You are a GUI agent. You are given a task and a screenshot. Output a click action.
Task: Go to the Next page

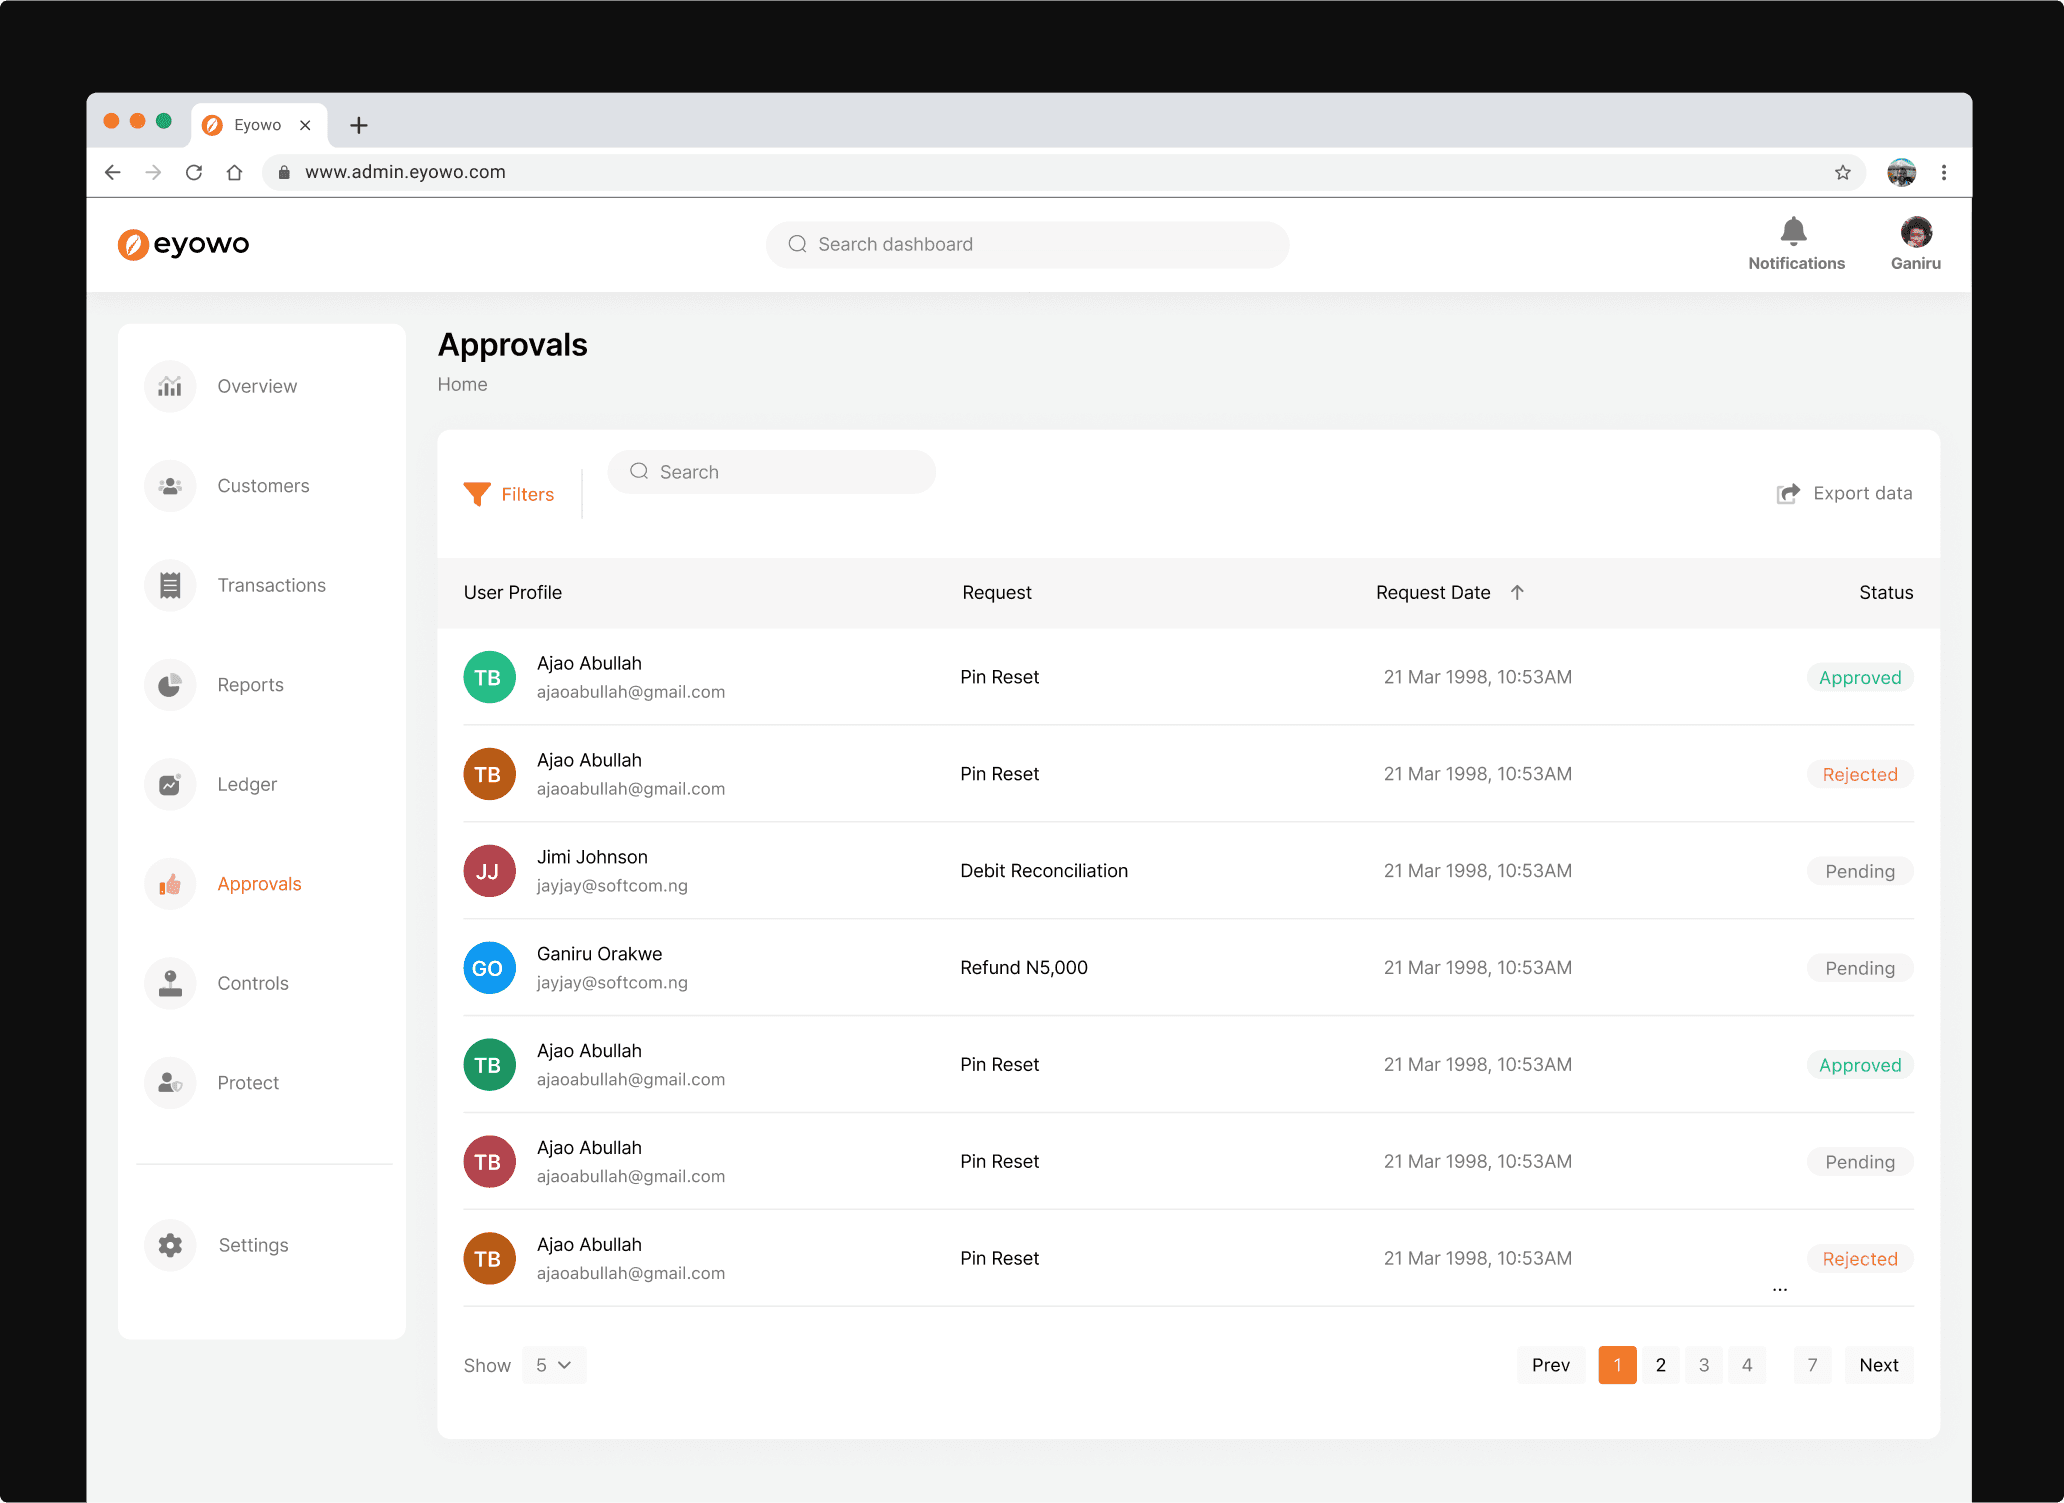click(1878, 1365)
